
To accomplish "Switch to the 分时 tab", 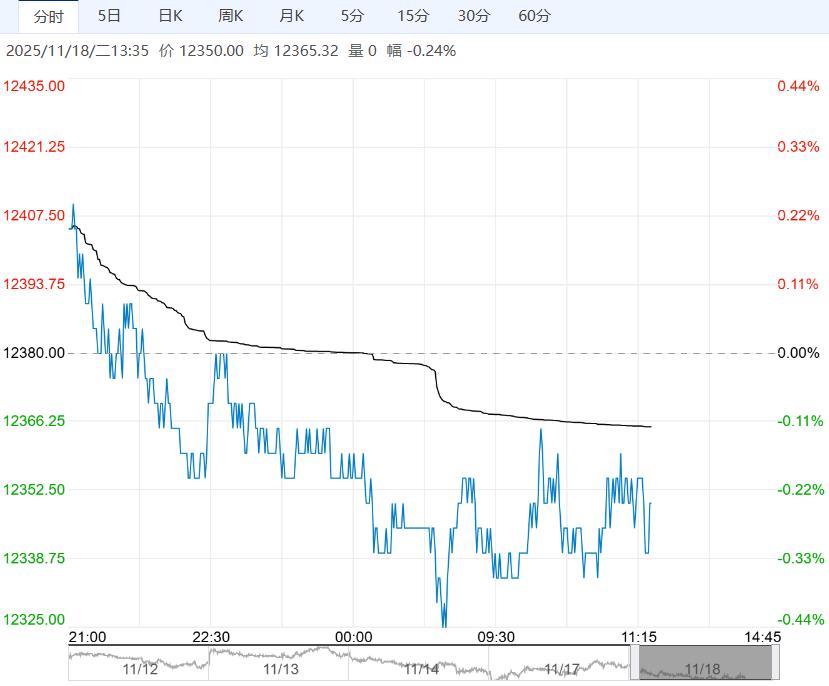I will pyautogui.click(x=49, y=16).
